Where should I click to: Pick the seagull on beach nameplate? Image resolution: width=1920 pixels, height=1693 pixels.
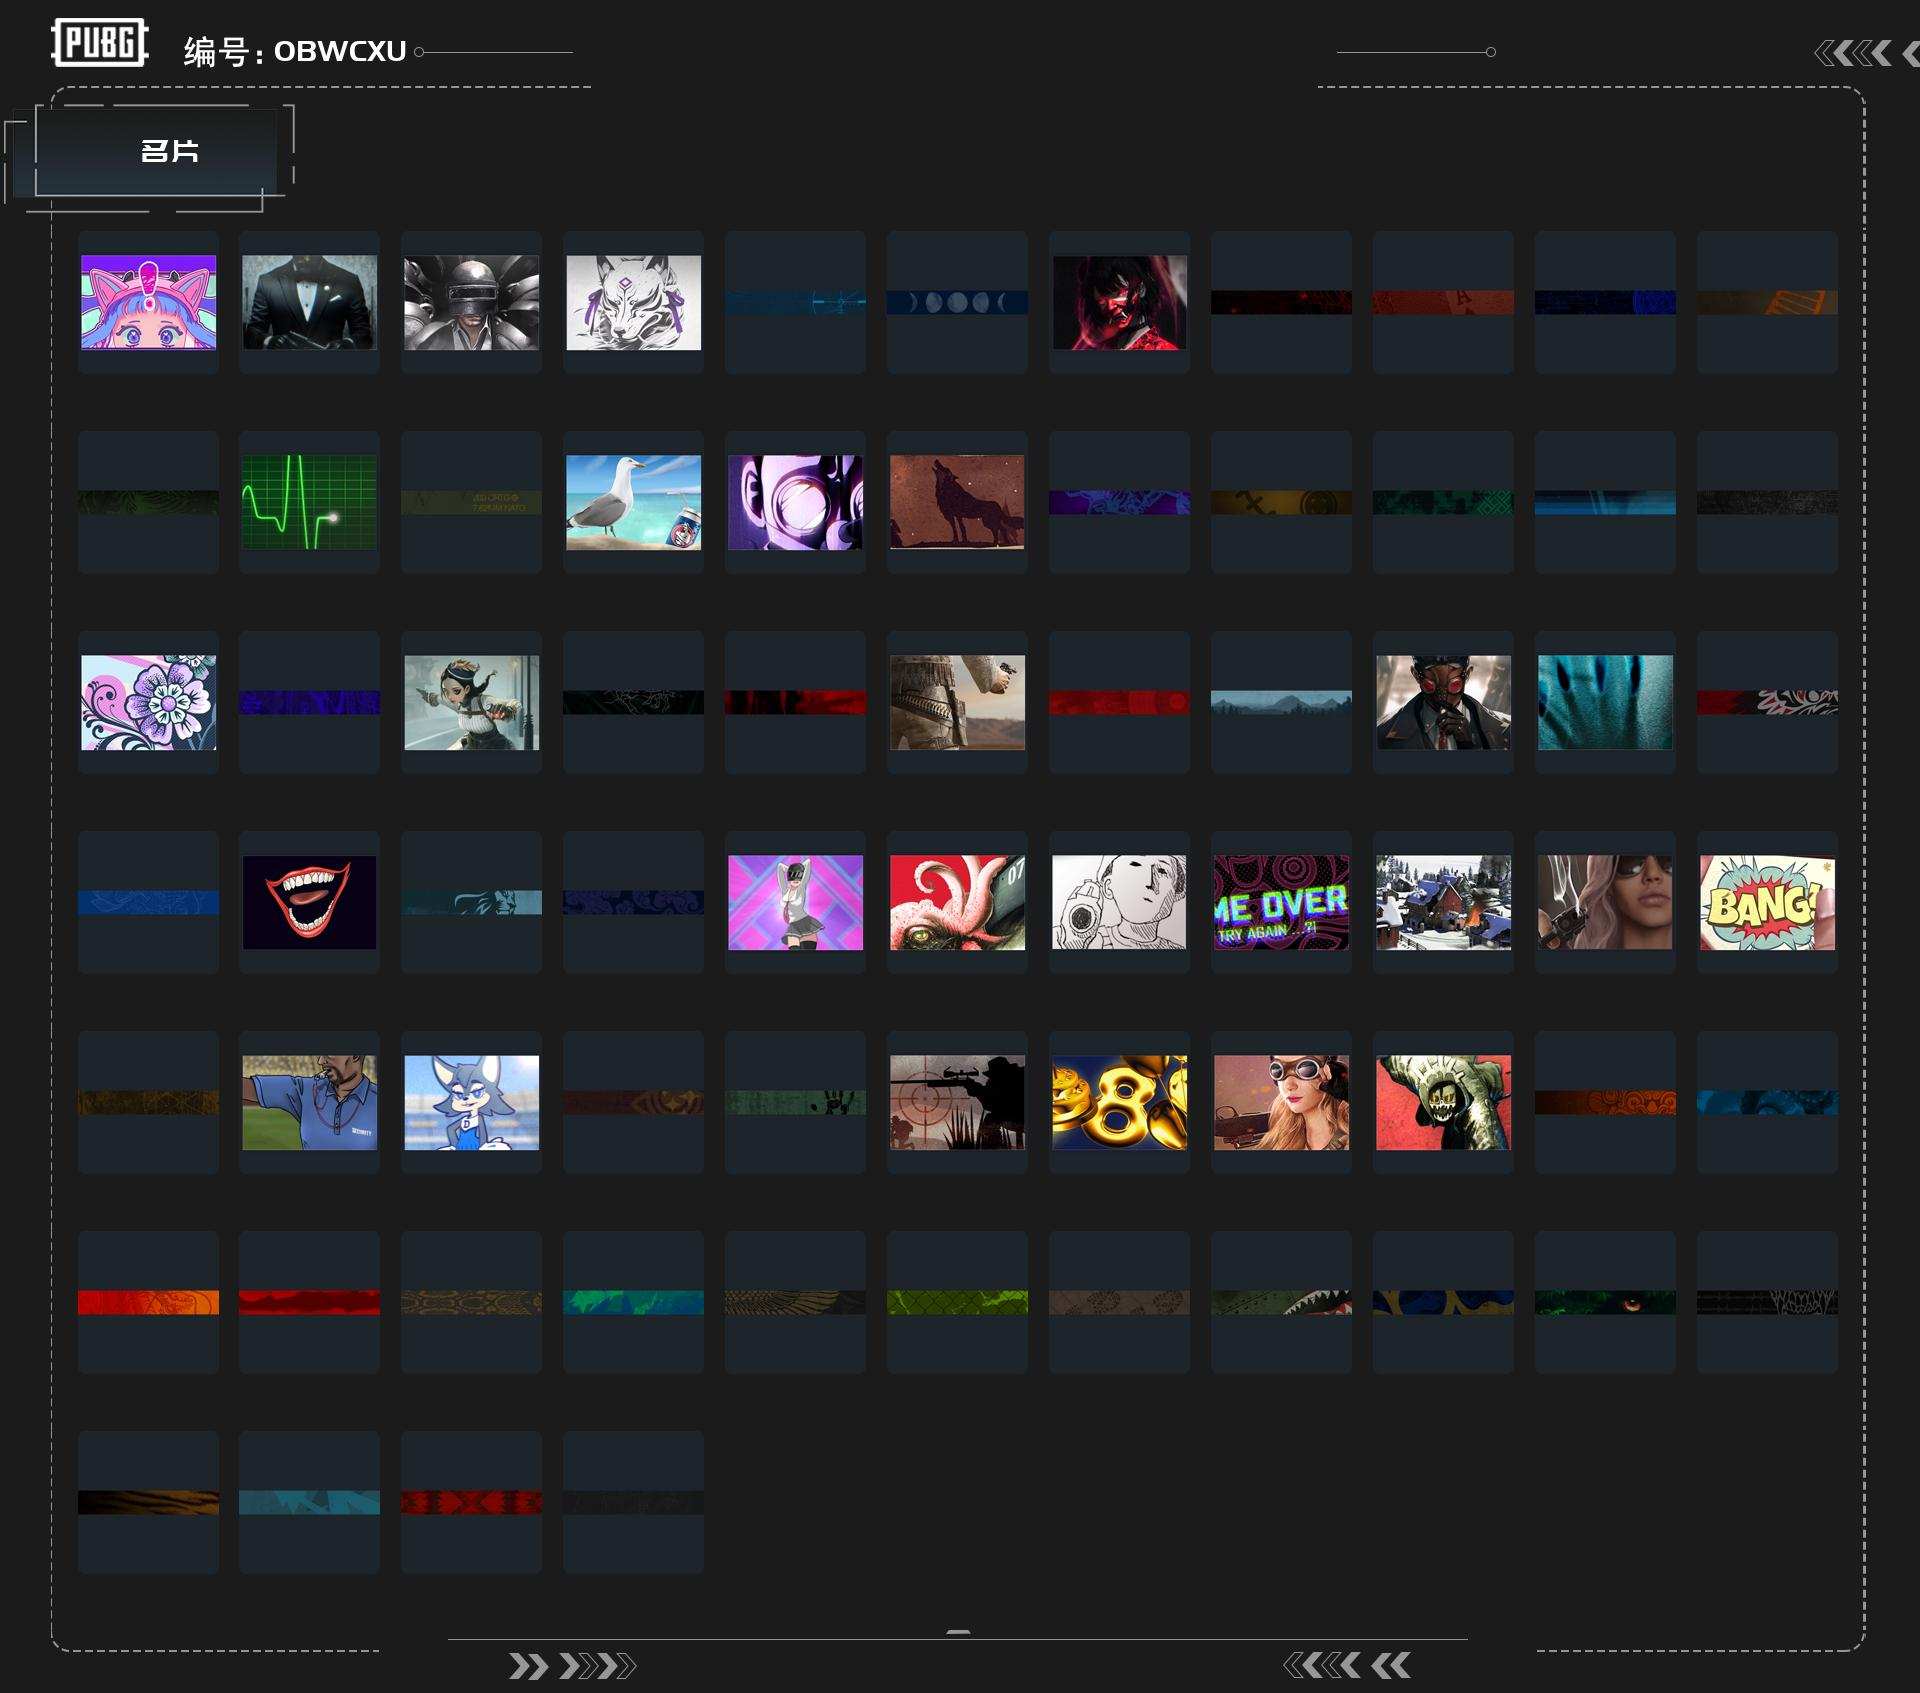634,502
